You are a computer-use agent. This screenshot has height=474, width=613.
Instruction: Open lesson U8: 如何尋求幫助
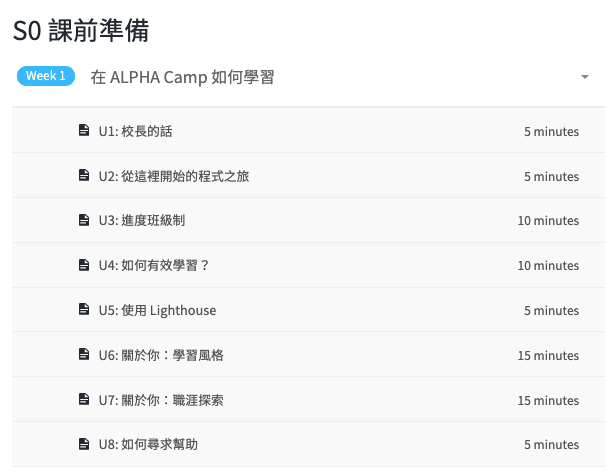[148, 444]
